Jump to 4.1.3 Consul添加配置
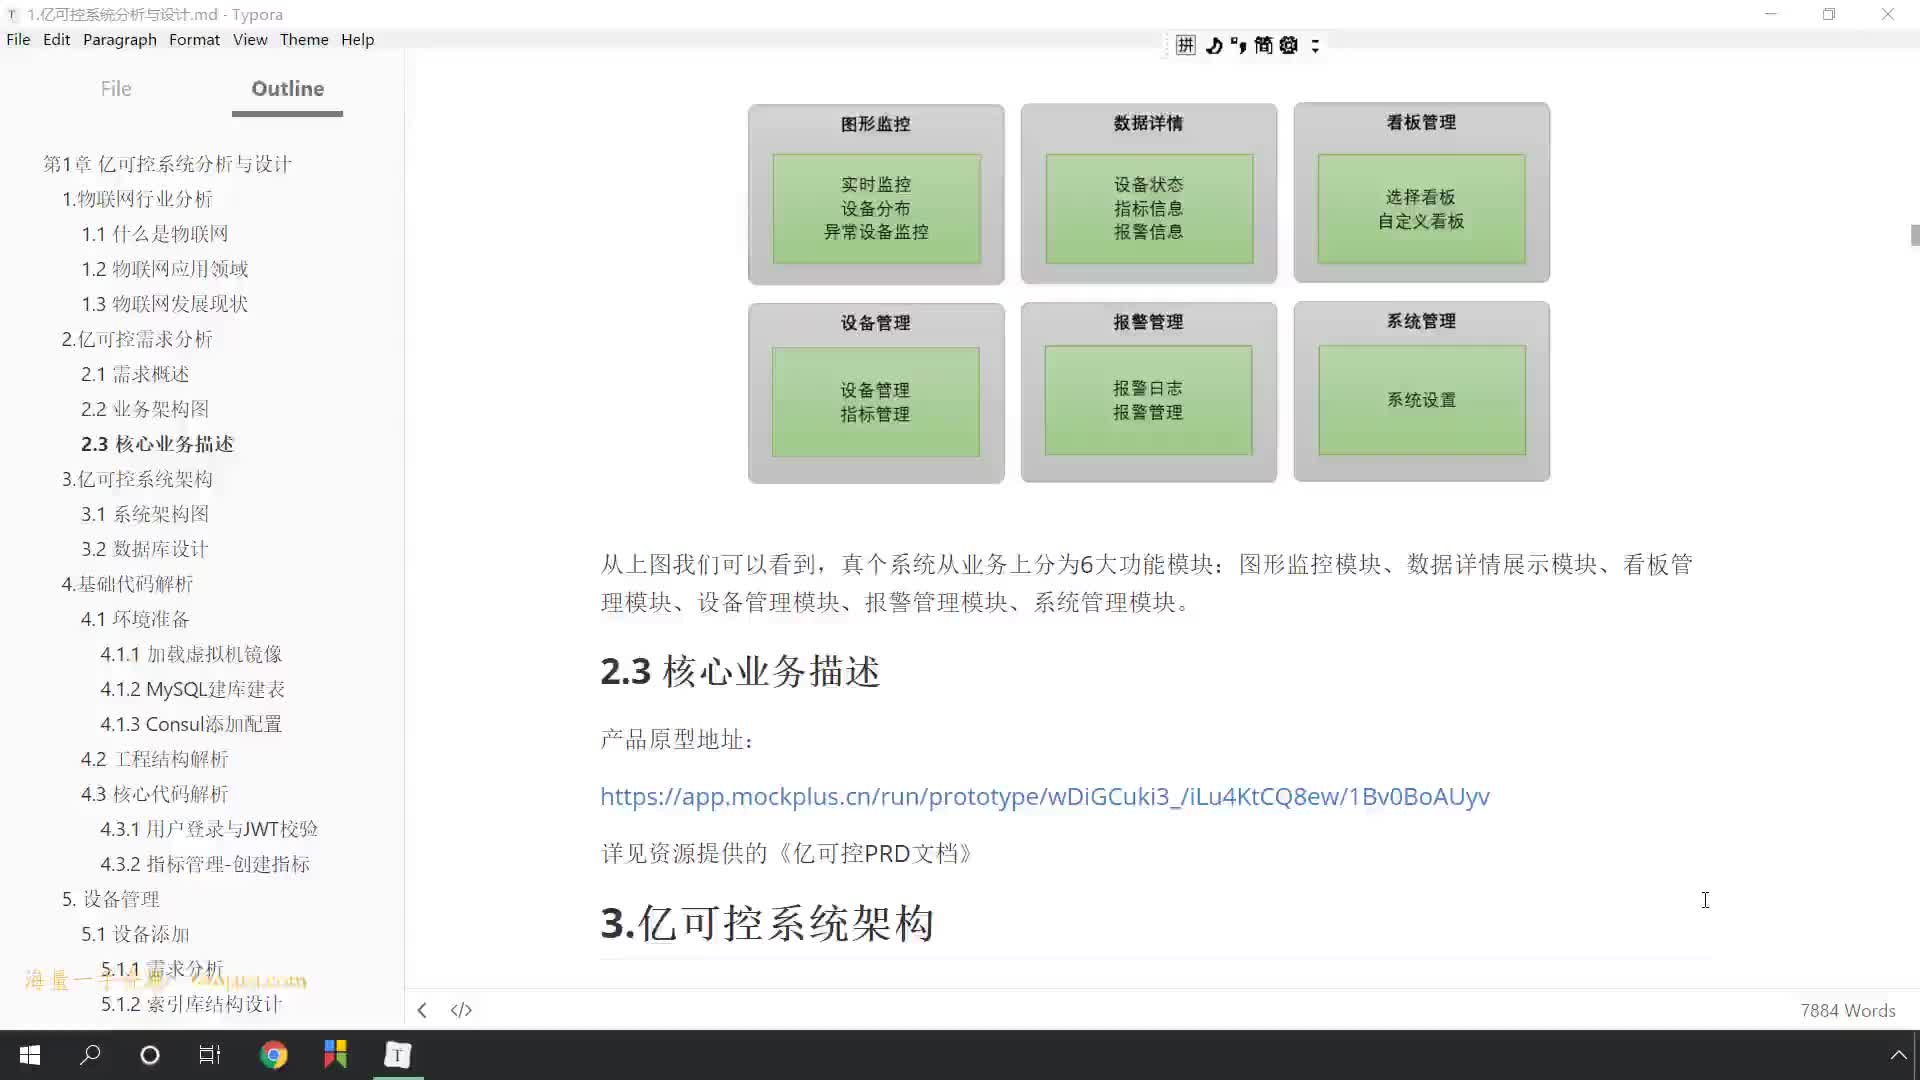Viewport: 1920px width, 1080px height. [191, 724]
